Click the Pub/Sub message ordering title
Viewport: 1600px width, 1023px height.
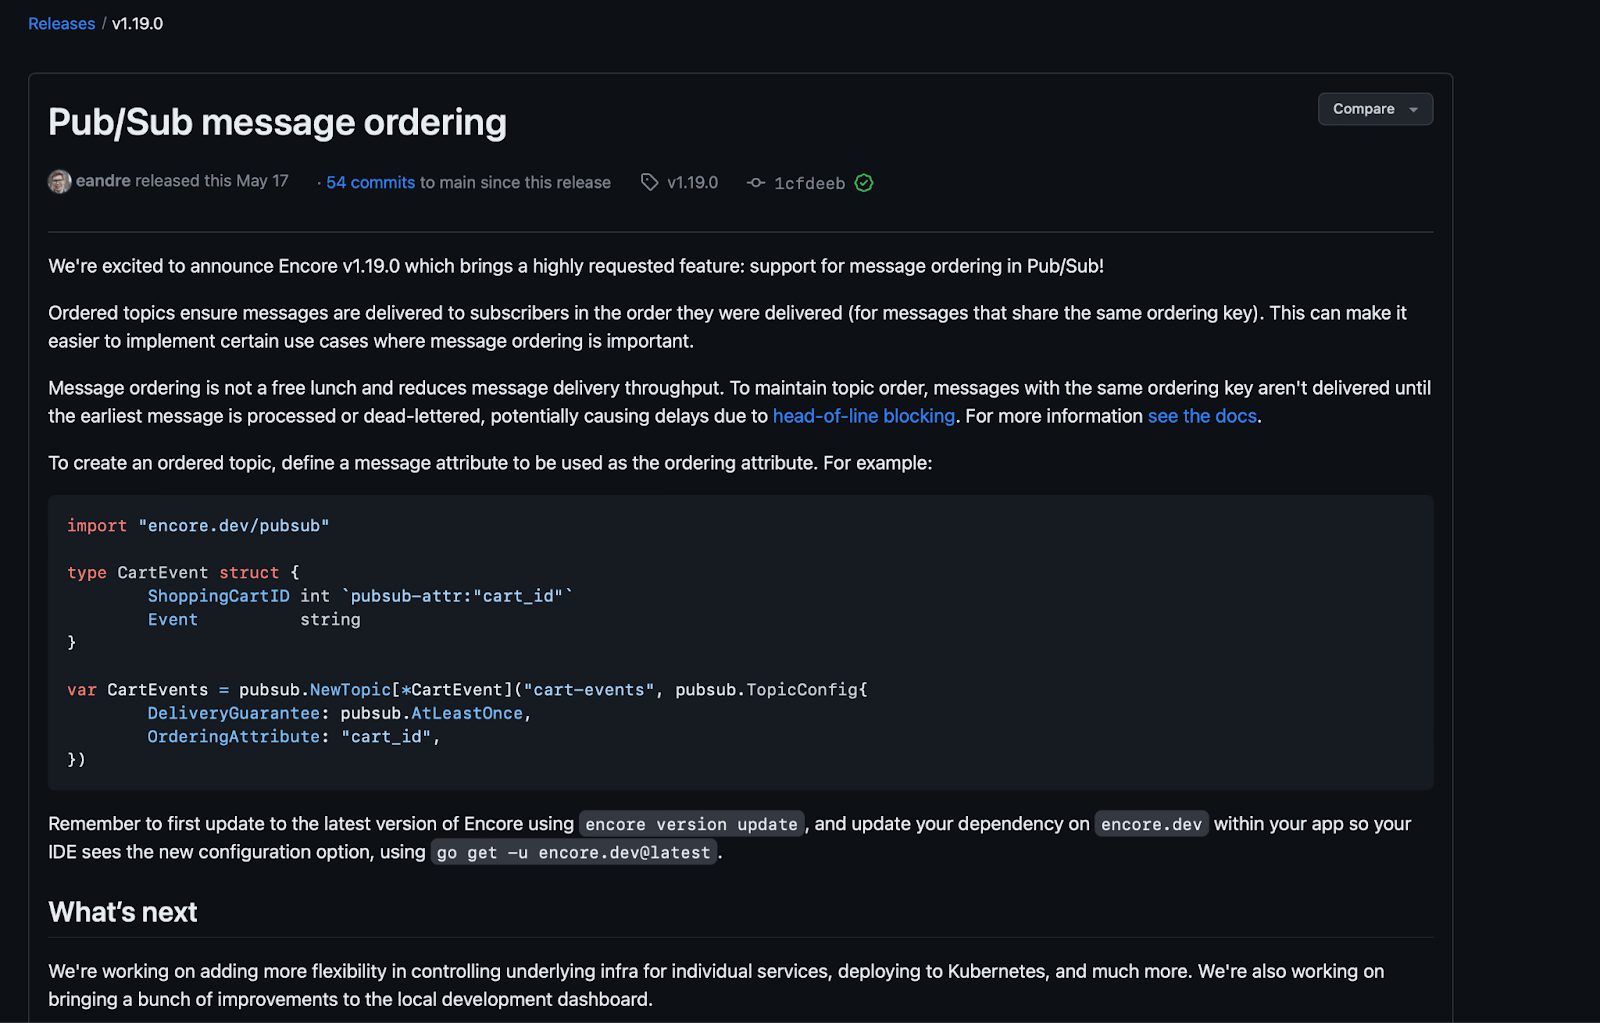pyautogui.click(x=277, y=122)
